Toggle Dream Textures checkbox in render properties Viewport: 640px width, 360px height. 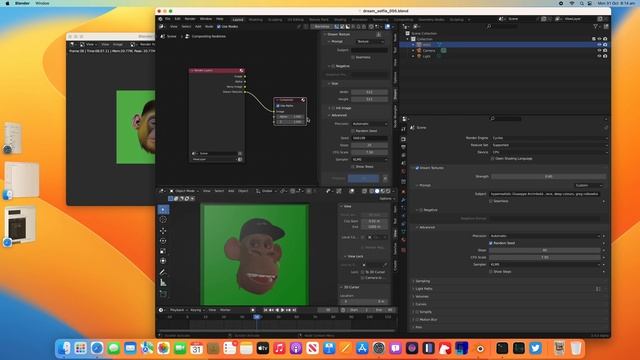tap(417, 168)
